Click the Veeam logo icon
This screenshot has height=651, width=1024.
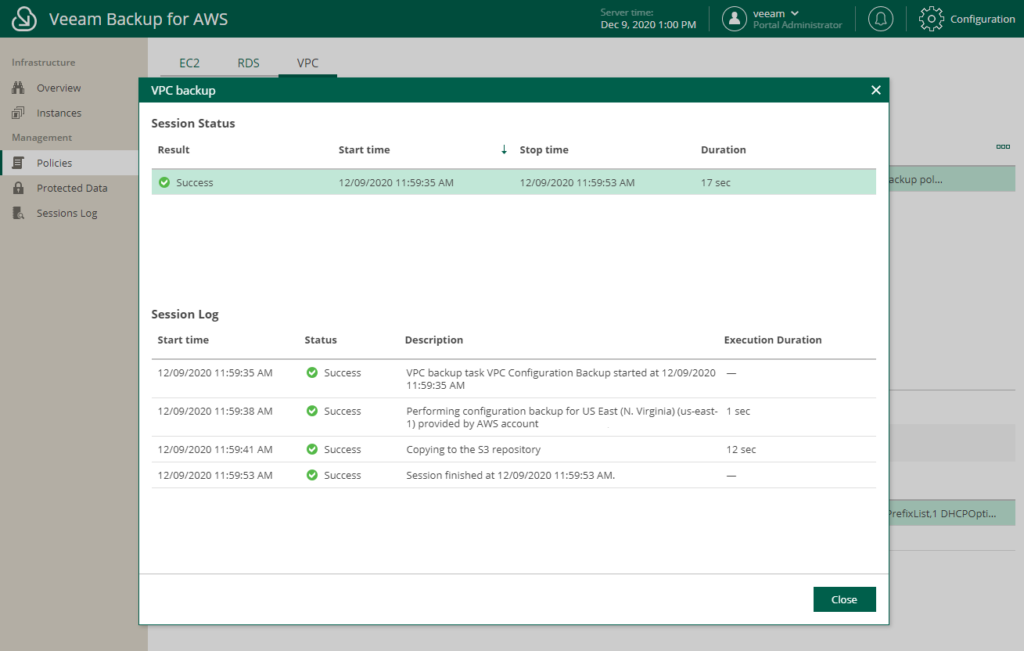point(24,19)
